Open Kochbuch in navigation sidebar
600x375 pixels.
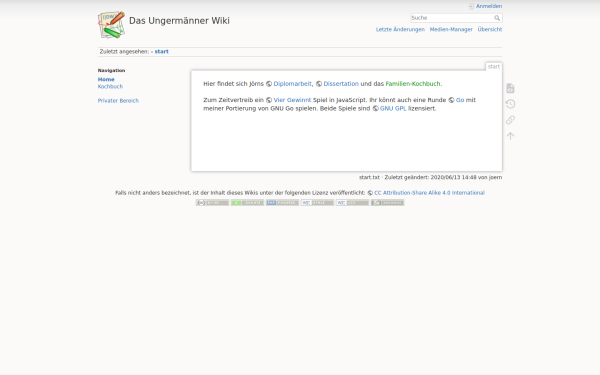tap(110, 86)
